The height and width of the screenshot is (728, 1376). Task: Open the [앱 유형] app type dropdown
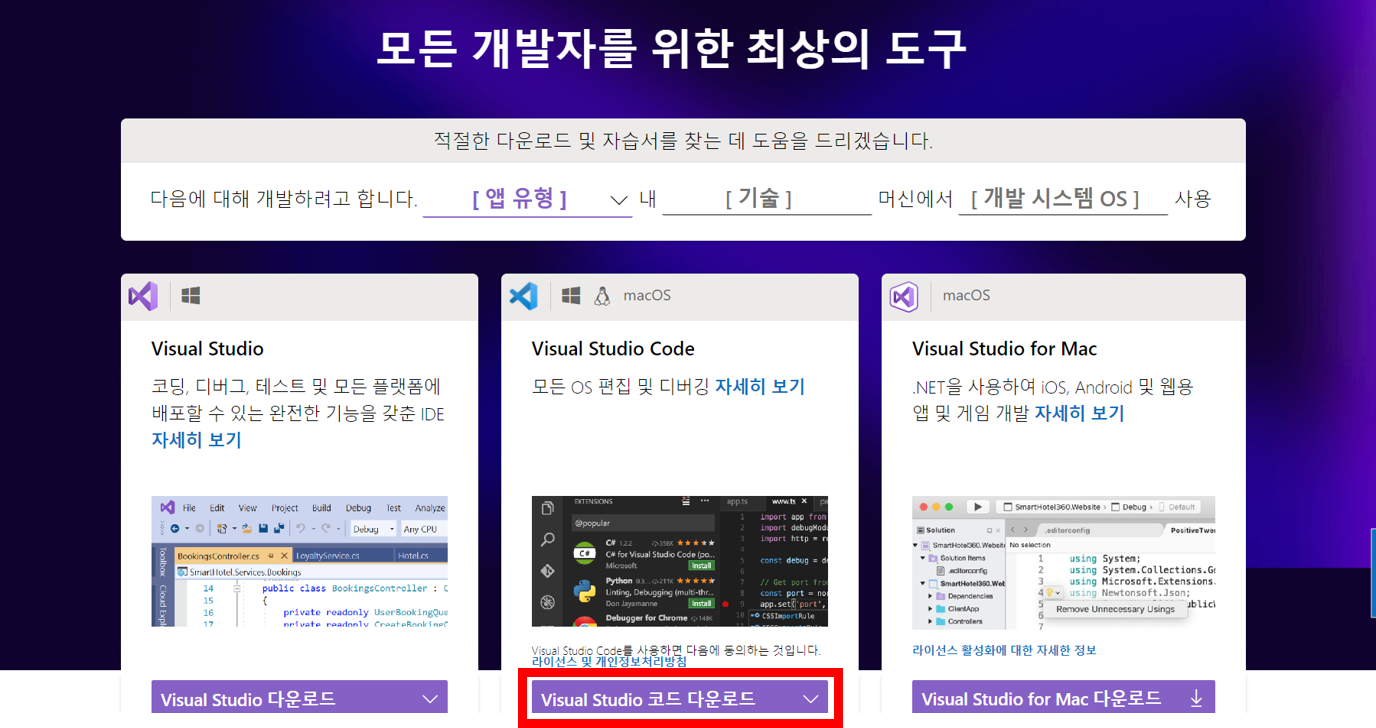click(x=527, y=199)
